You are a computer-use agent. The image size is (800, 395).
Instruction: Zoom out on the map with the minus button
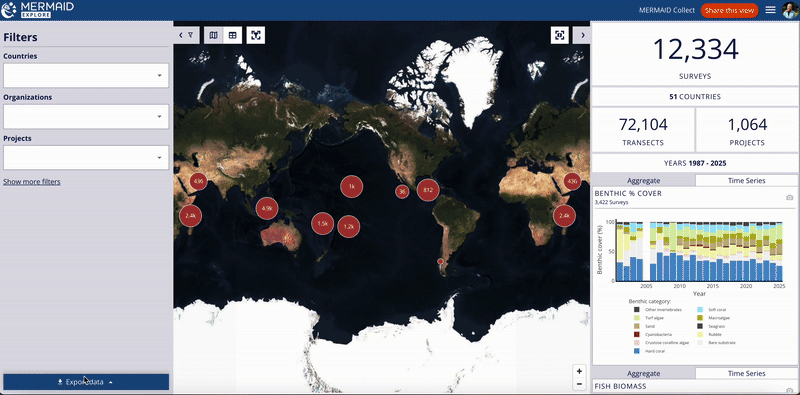tap(579, 384)
